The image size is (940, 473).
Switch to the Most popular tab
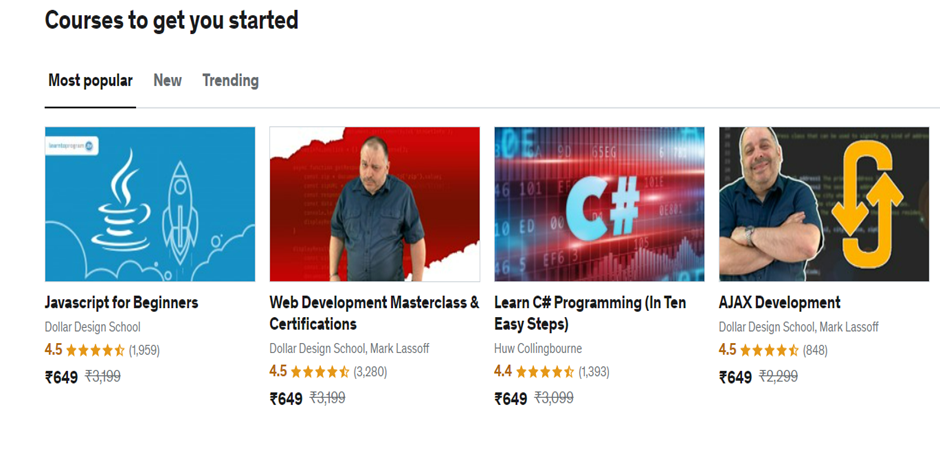pyautogui.click(x=91, y=80)
